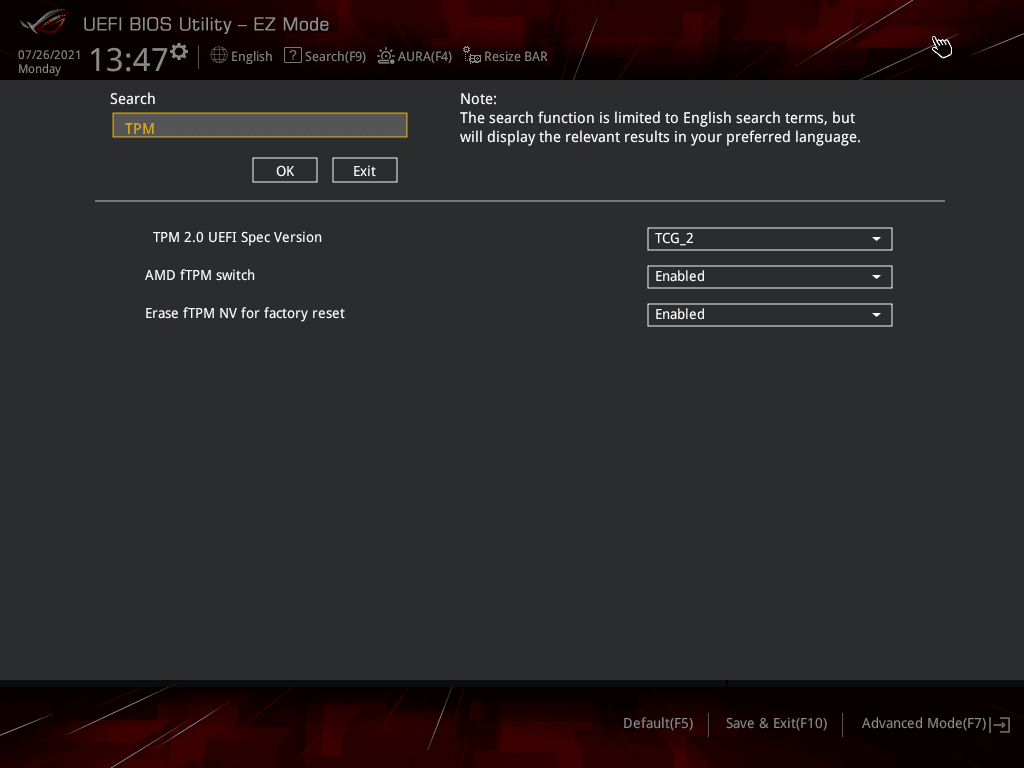Viewport: 1024px width, 768px height.
Task: Click the 'Monday' weekday text
Action: click(x=39, y=69)
